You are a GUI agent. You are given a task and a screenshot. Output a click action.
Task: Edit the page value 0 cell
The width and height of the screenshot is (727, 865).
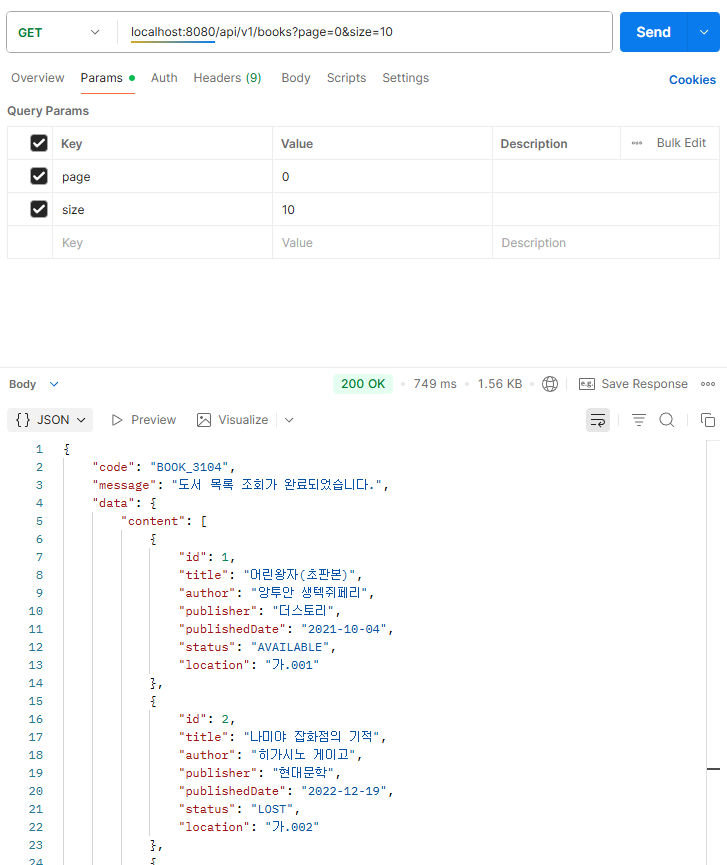[x=382, y=177]
